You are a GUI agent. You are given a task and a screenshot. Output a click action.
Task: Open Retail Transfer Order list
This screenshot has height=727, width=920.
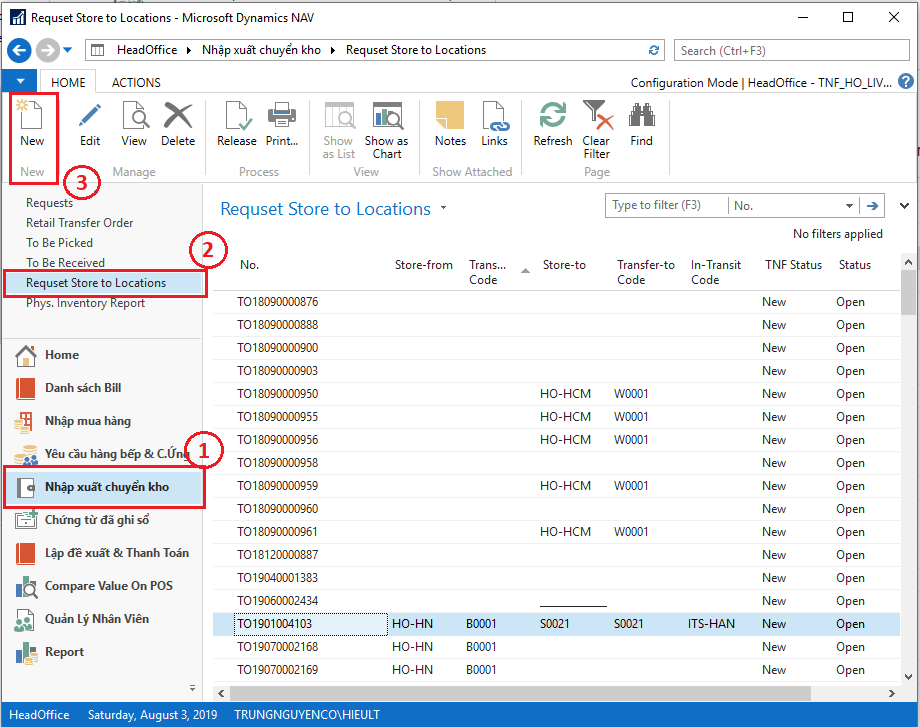(79, 223)
